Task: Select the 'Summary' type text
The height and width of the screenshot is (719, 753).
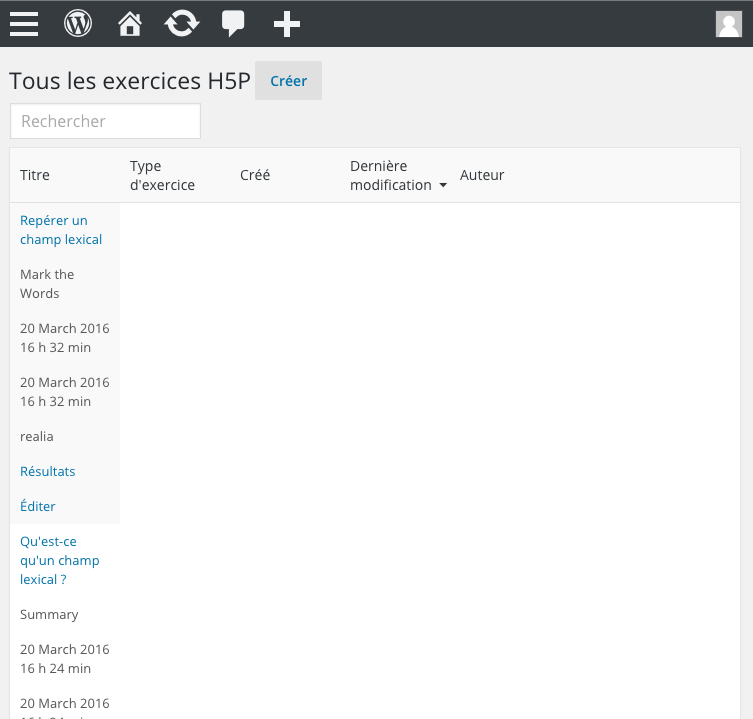Action: (49, 614)
